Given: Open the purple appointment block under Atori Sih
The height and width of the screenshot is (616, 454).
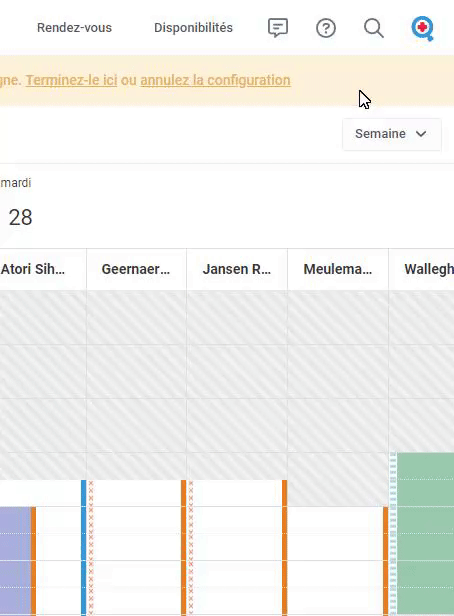Looking at the screenshot, I should (15, 561).
